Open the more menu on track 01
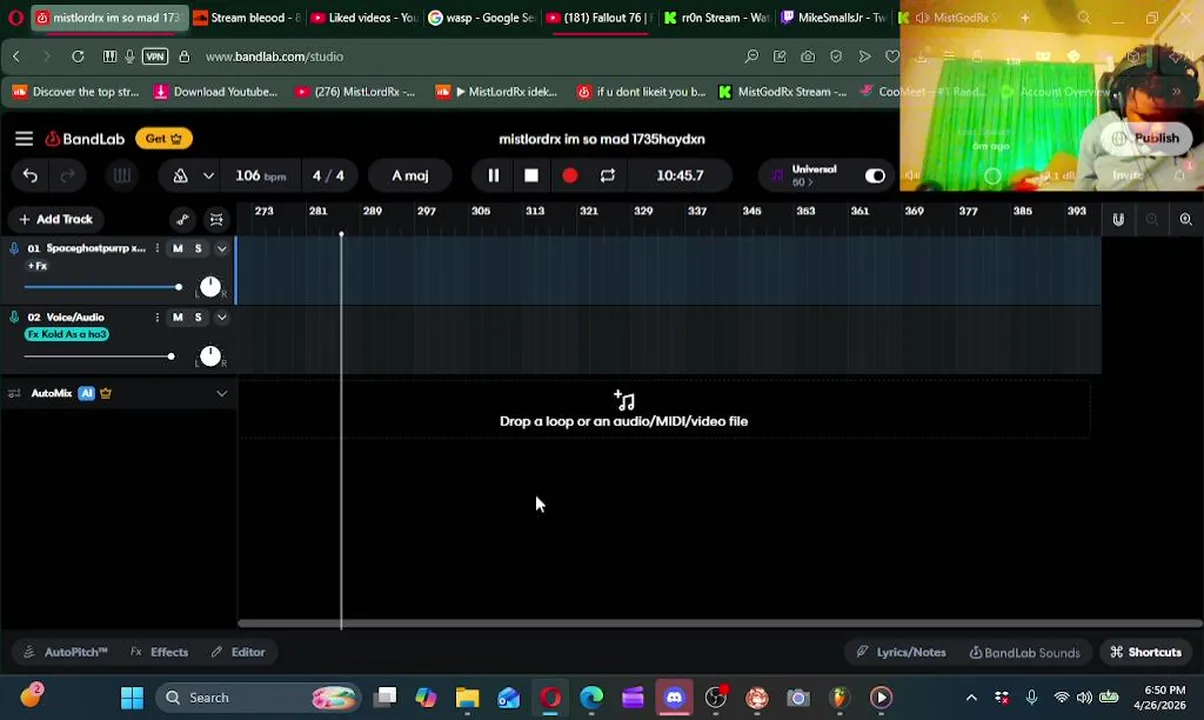 point(157,248)
